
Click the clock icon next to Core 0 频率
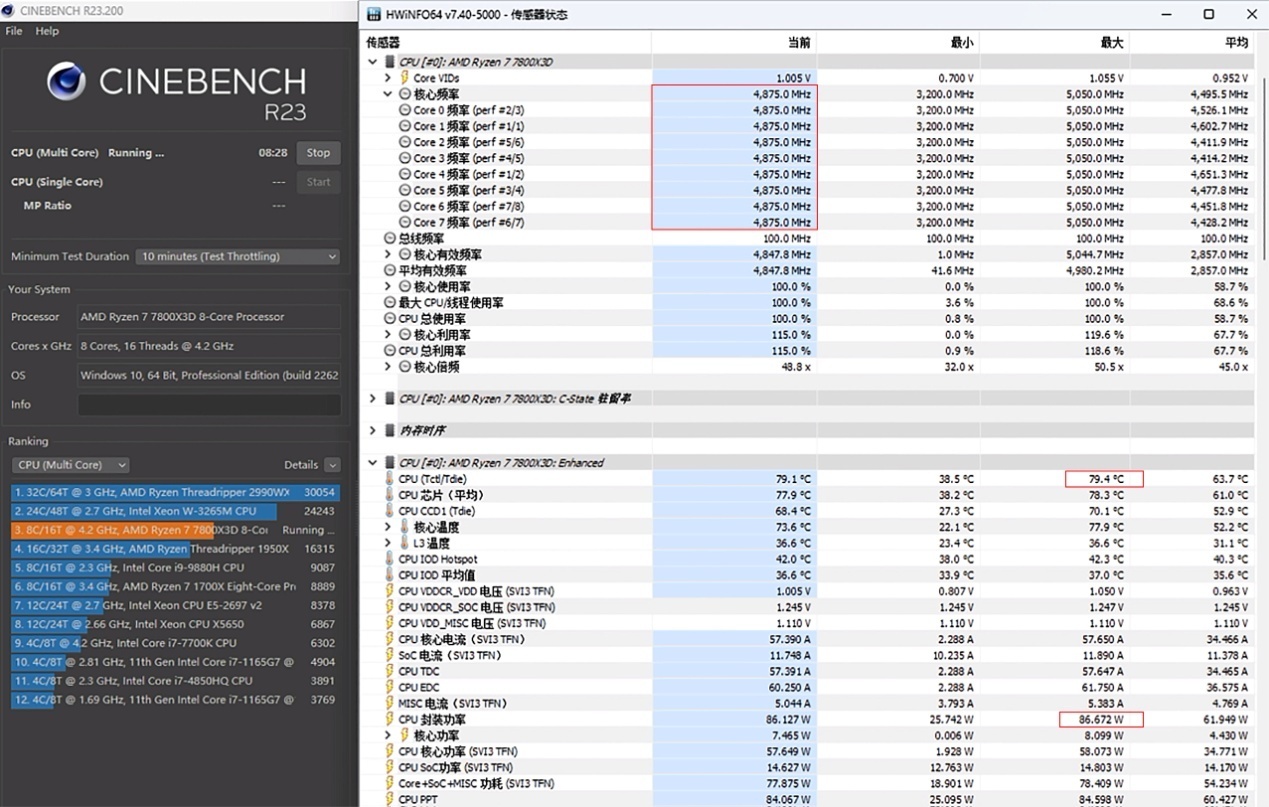(405, 110)
